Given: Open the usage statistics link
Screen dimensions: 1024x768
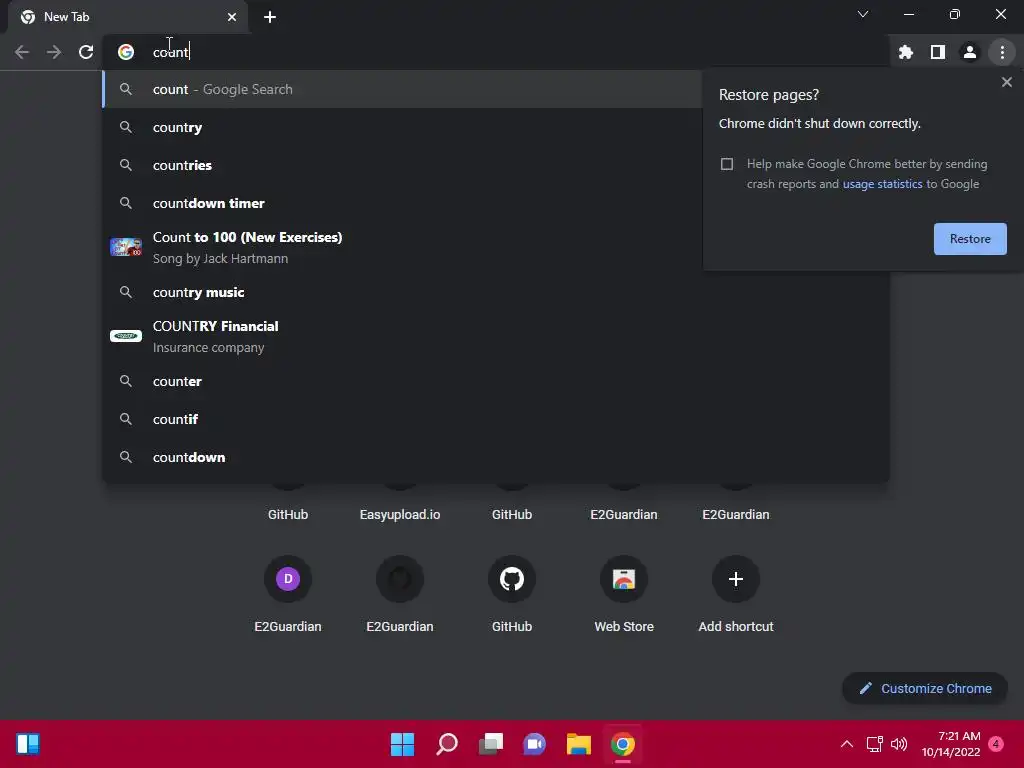Looking at the screenshot, I should click(x=882, y=184).
